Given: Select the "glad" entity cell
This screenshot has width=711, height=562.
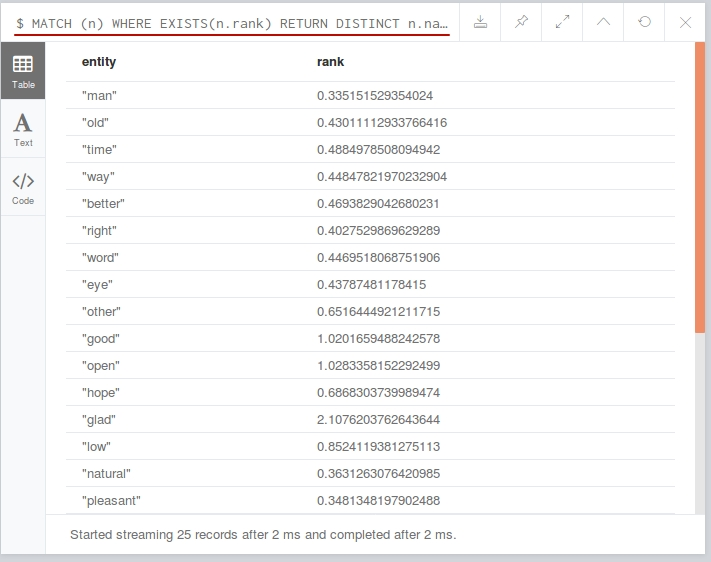Looking at the screenshot, I should [99, 420].
